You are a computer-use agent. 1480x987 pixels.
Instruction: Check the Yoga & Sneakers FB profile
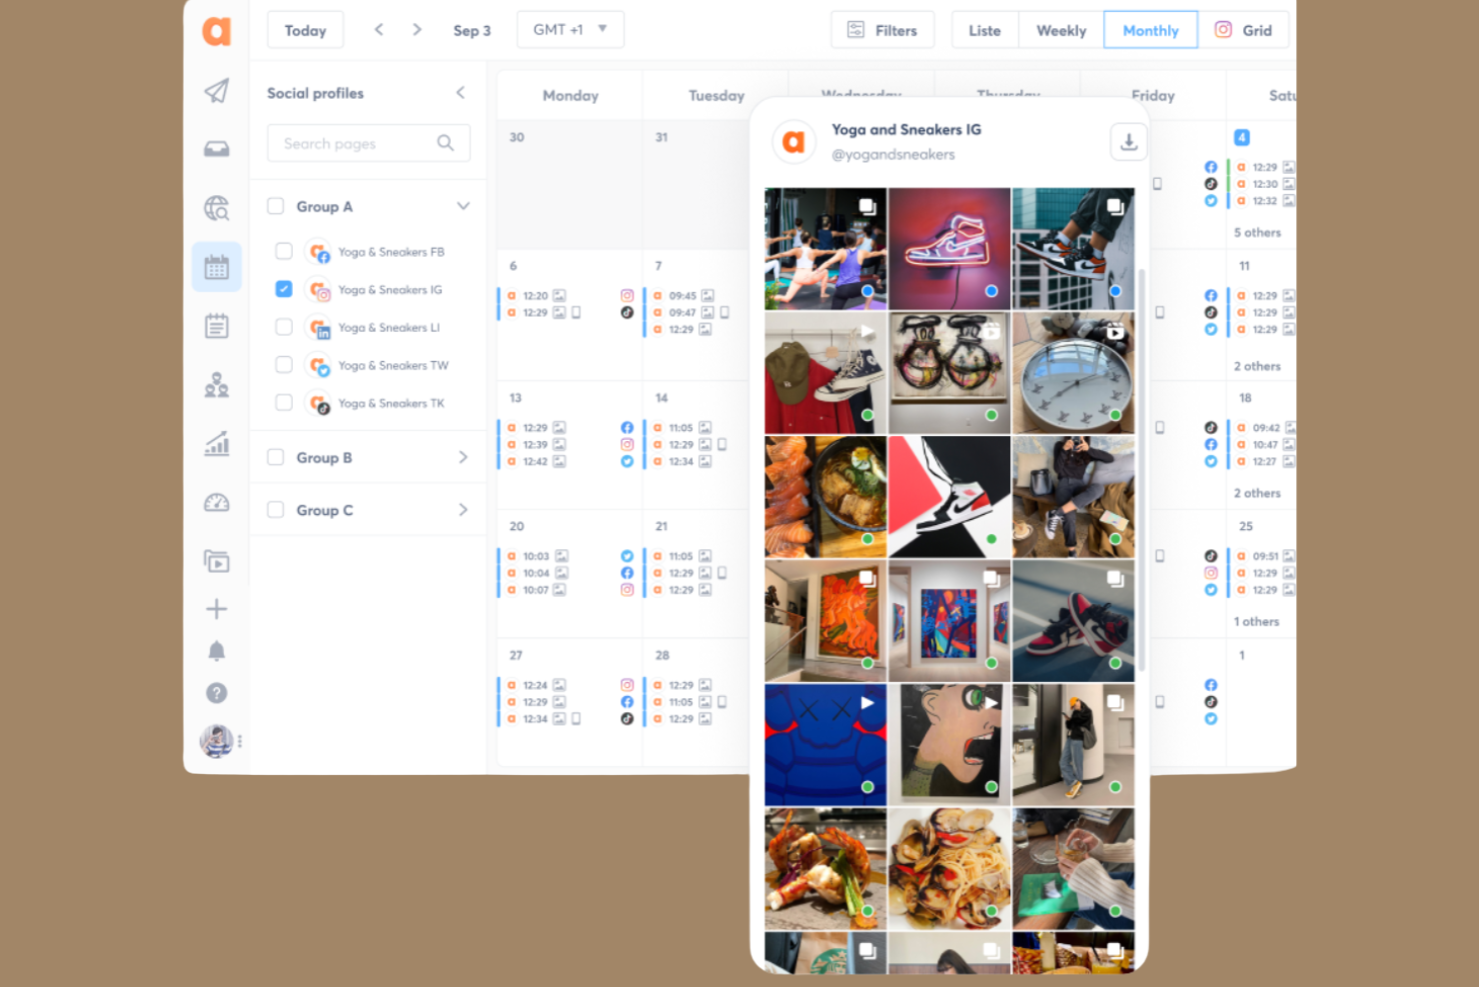284,251
